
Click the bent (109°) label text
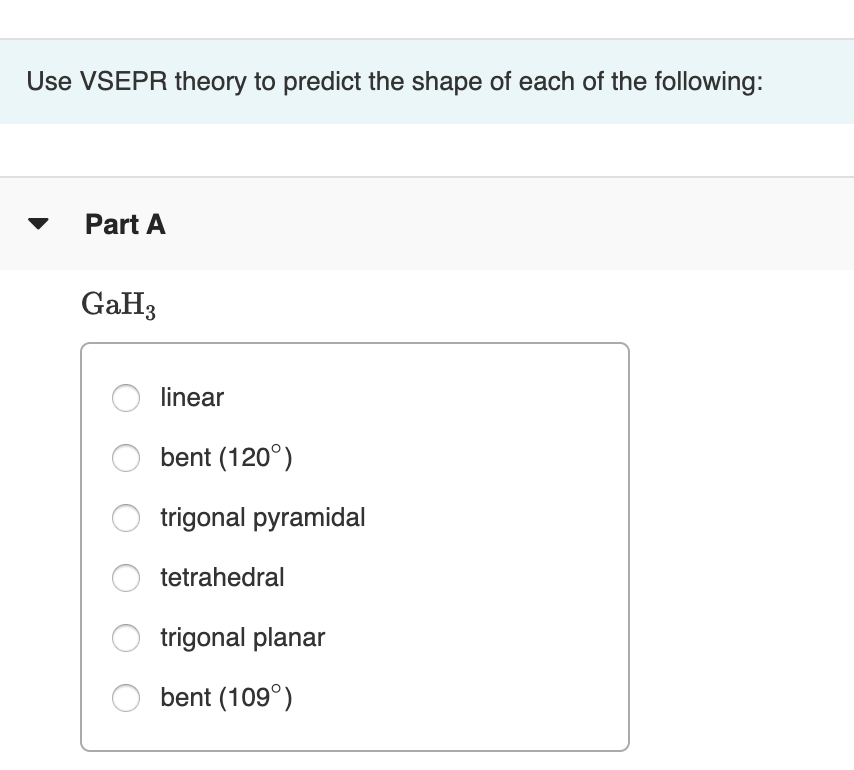226,698
